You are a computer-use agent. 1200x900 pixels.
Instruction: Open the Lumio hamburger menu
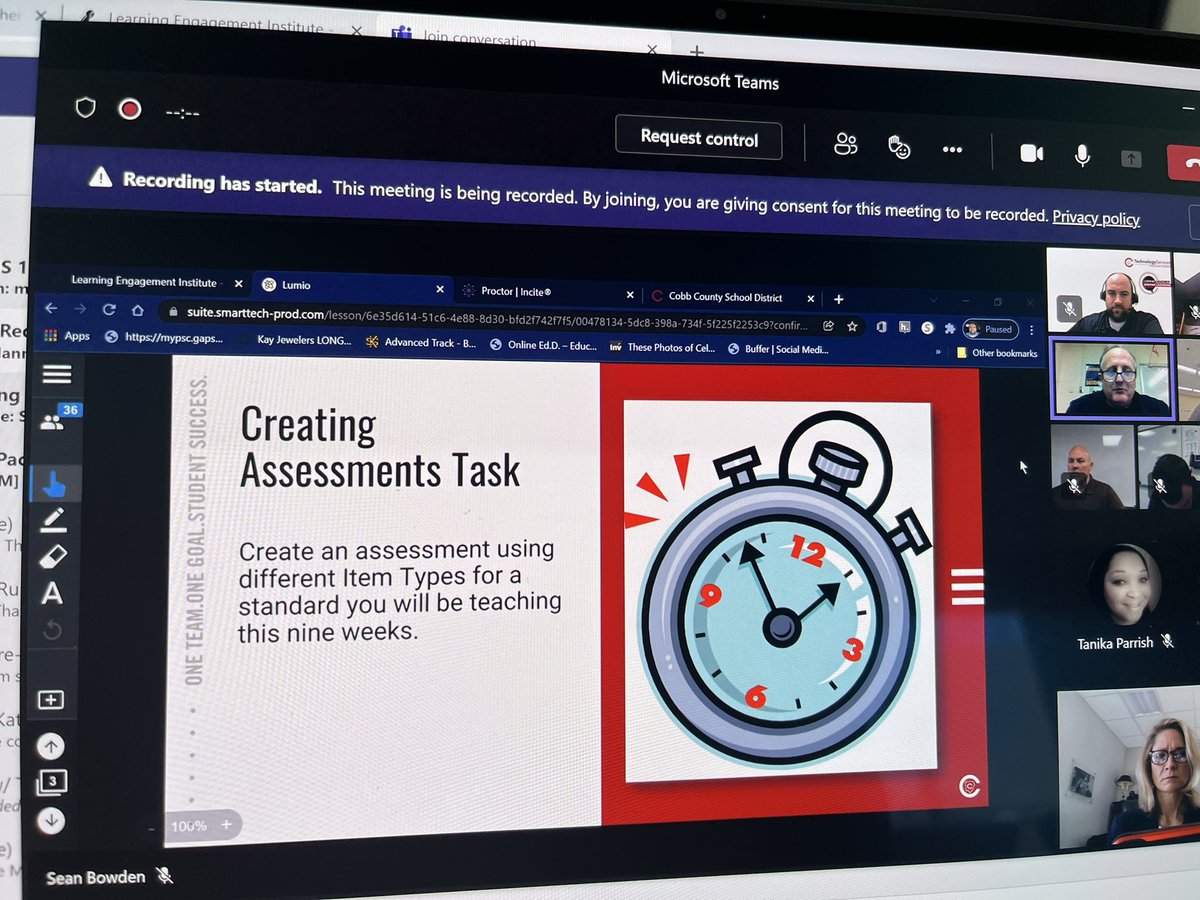[x=56, y=374]
